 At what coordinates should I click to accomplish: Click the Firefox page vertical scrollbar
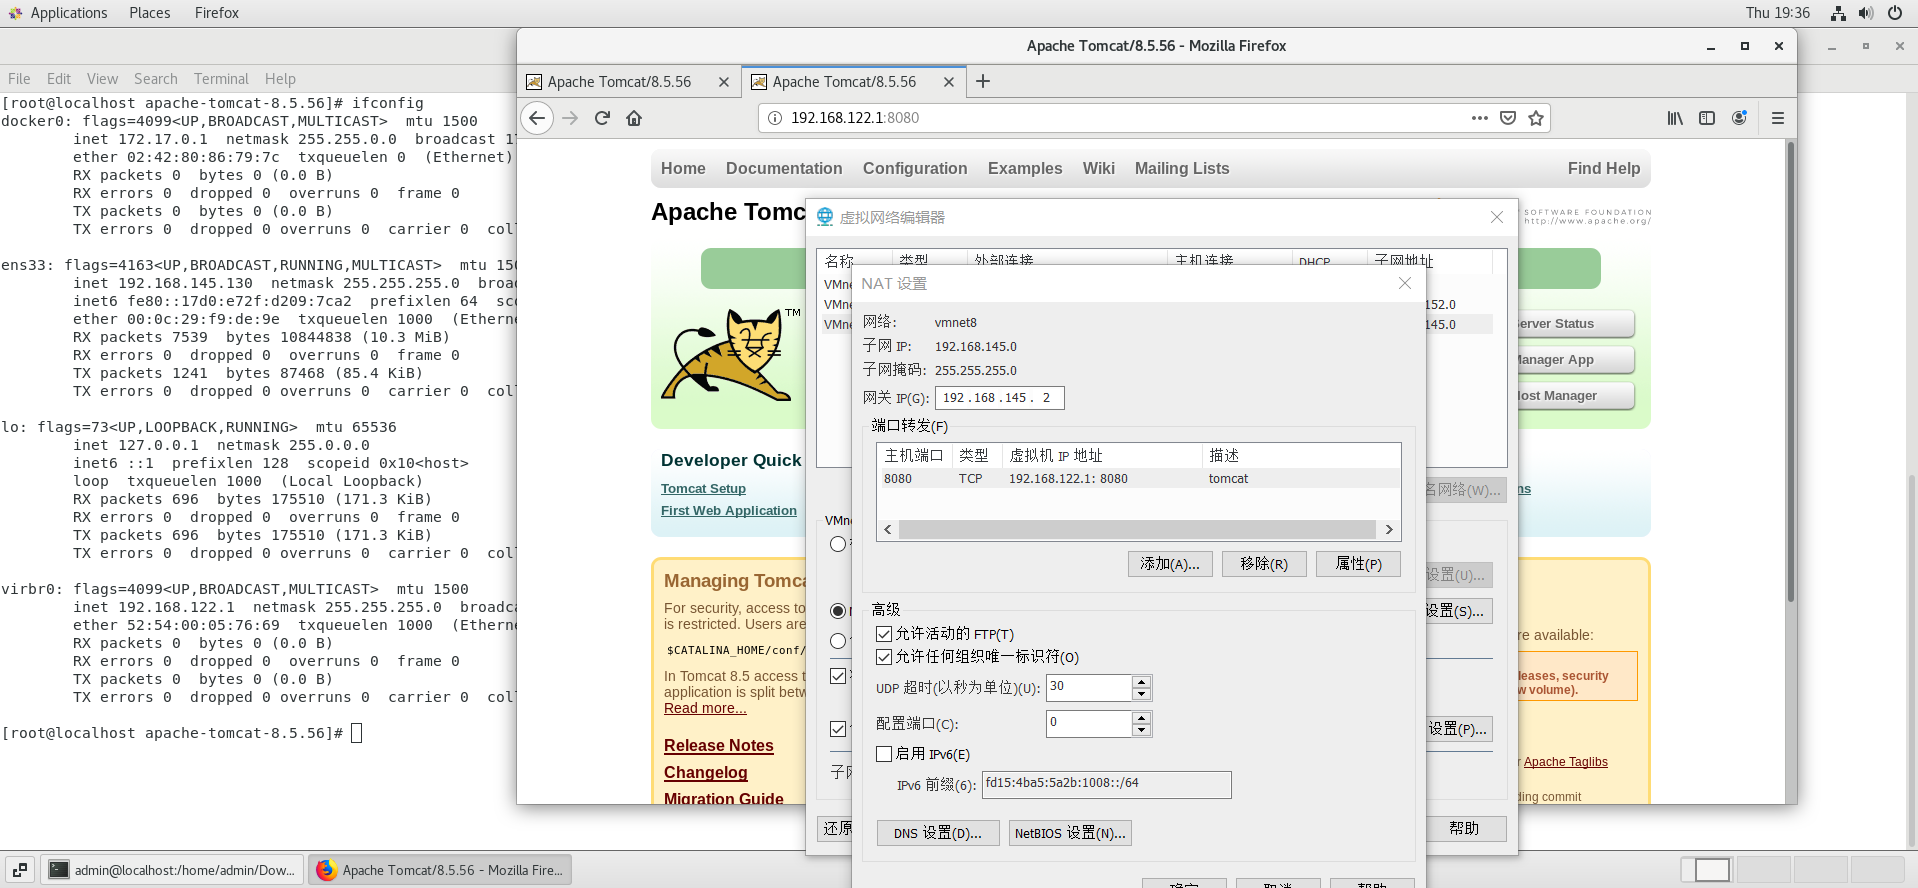1791,371
